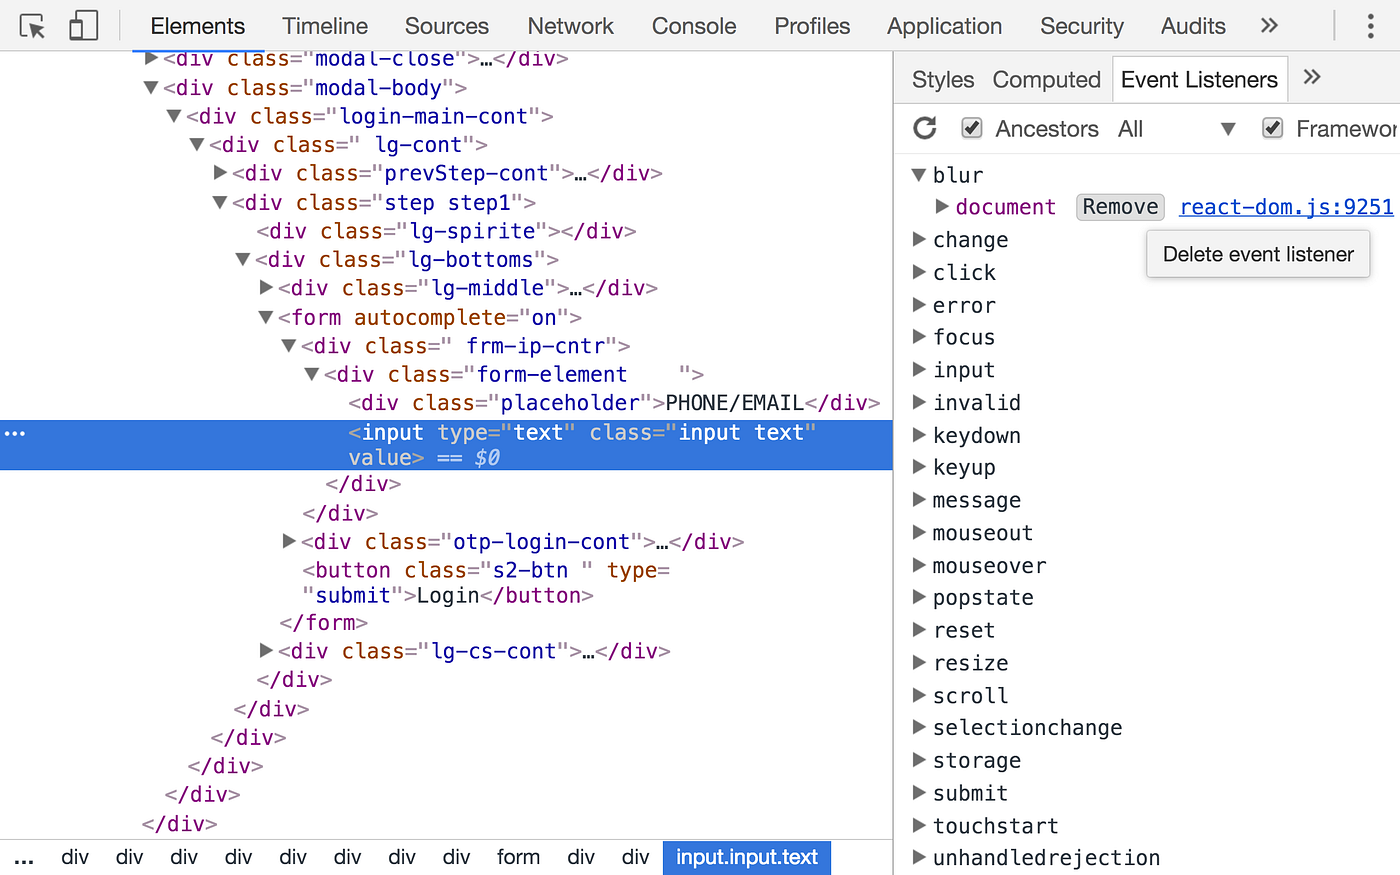Expand the otp-login-cont div node
The image size is (1400, 875).
[288, 541]
